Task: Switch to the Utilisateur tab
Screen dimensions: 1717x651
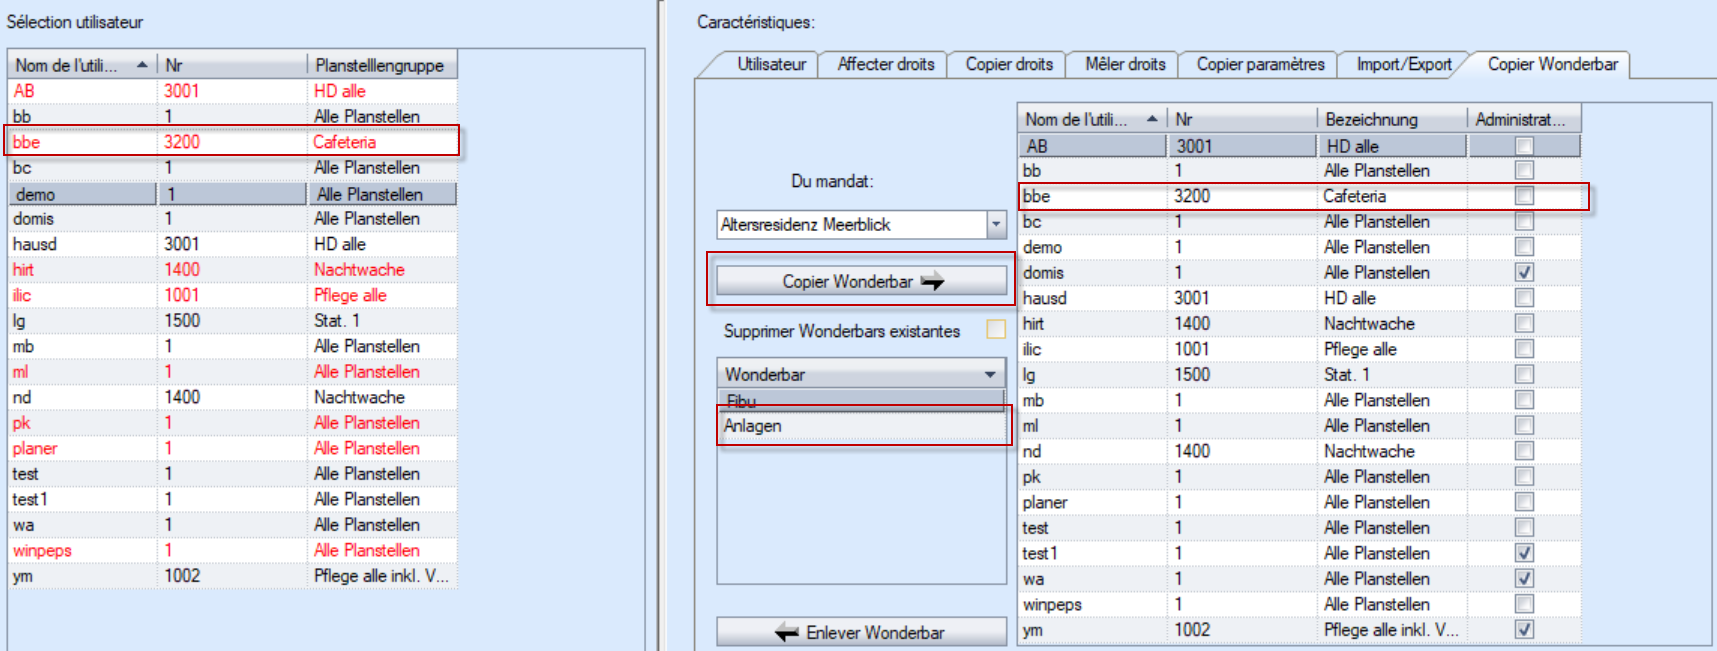Action: click(x=770, y=64)
